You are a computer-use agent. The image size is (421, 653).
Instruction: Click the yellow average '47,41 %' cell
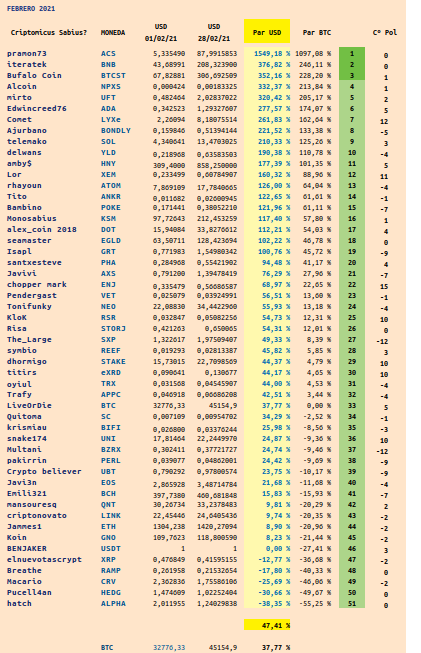[267, 625]
